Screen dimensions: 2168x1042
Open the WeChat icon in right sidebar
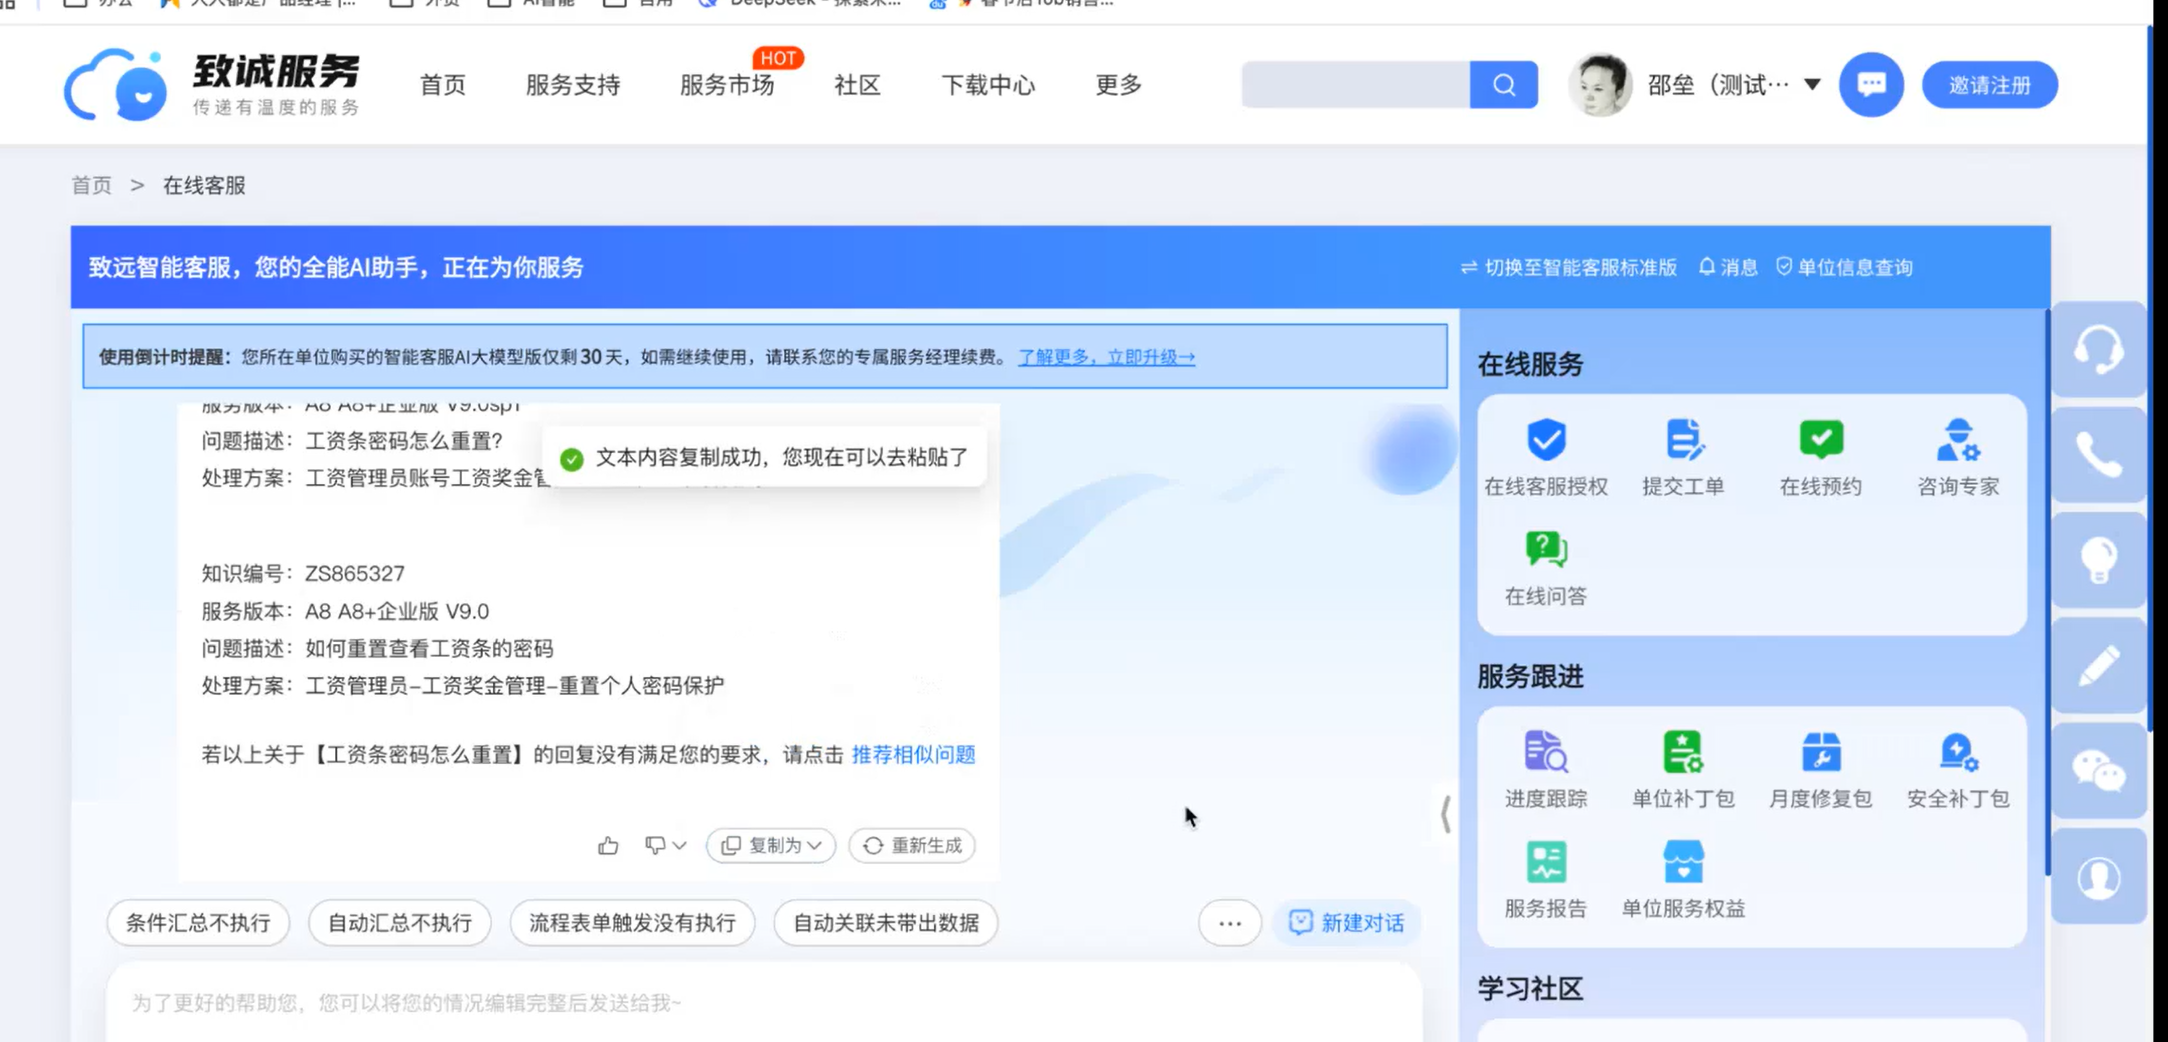coord(2098,772)
